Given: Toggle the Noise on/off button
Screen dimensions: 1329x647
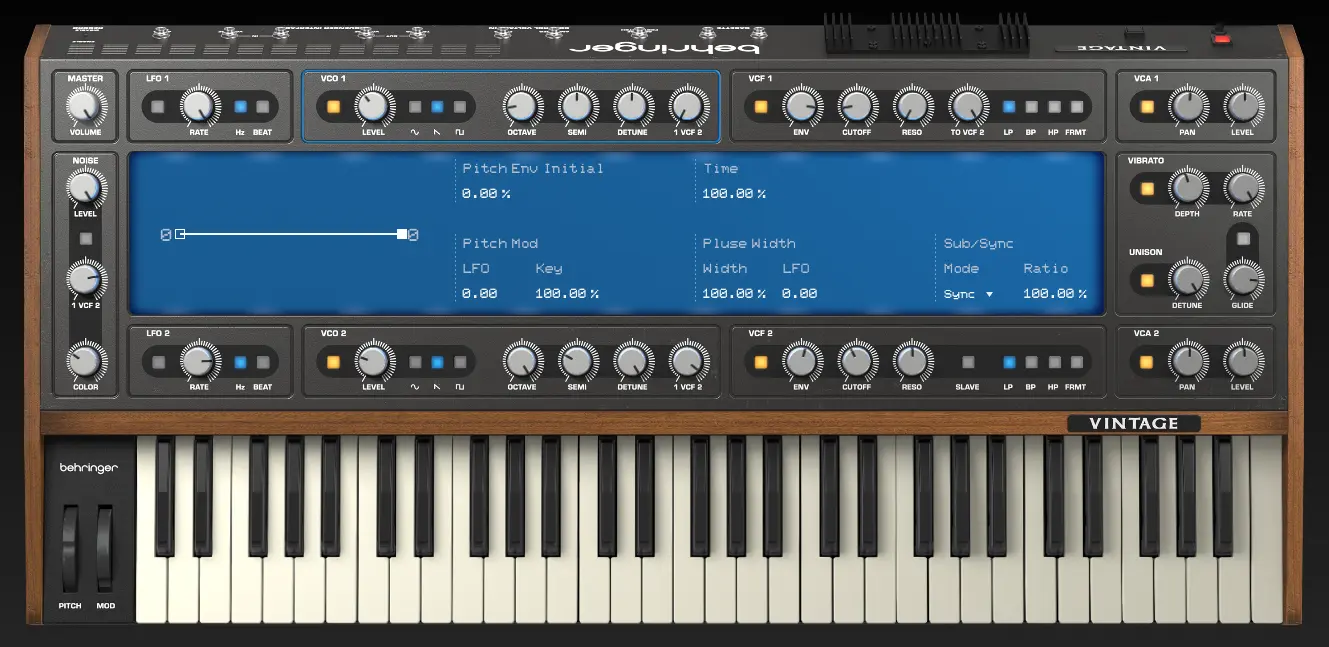Looking at the screenshot, I should click(86, 238).
